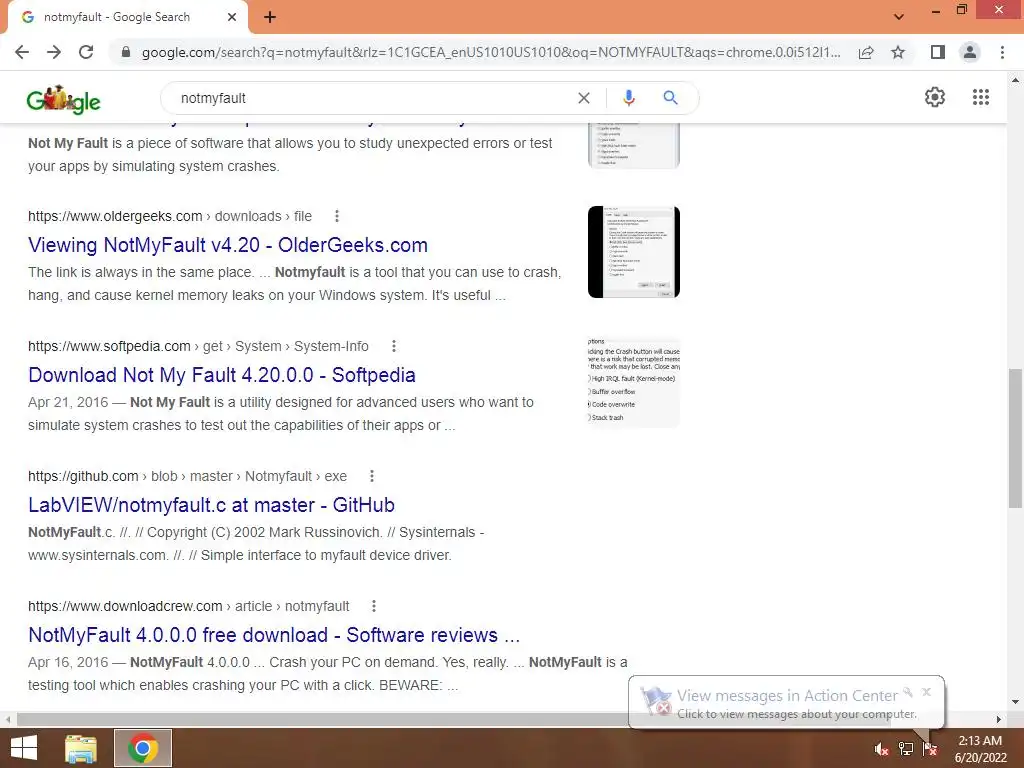Submit search with the magnifier icon
Viewport: 1024px width, 768px height.
(670, 98)
